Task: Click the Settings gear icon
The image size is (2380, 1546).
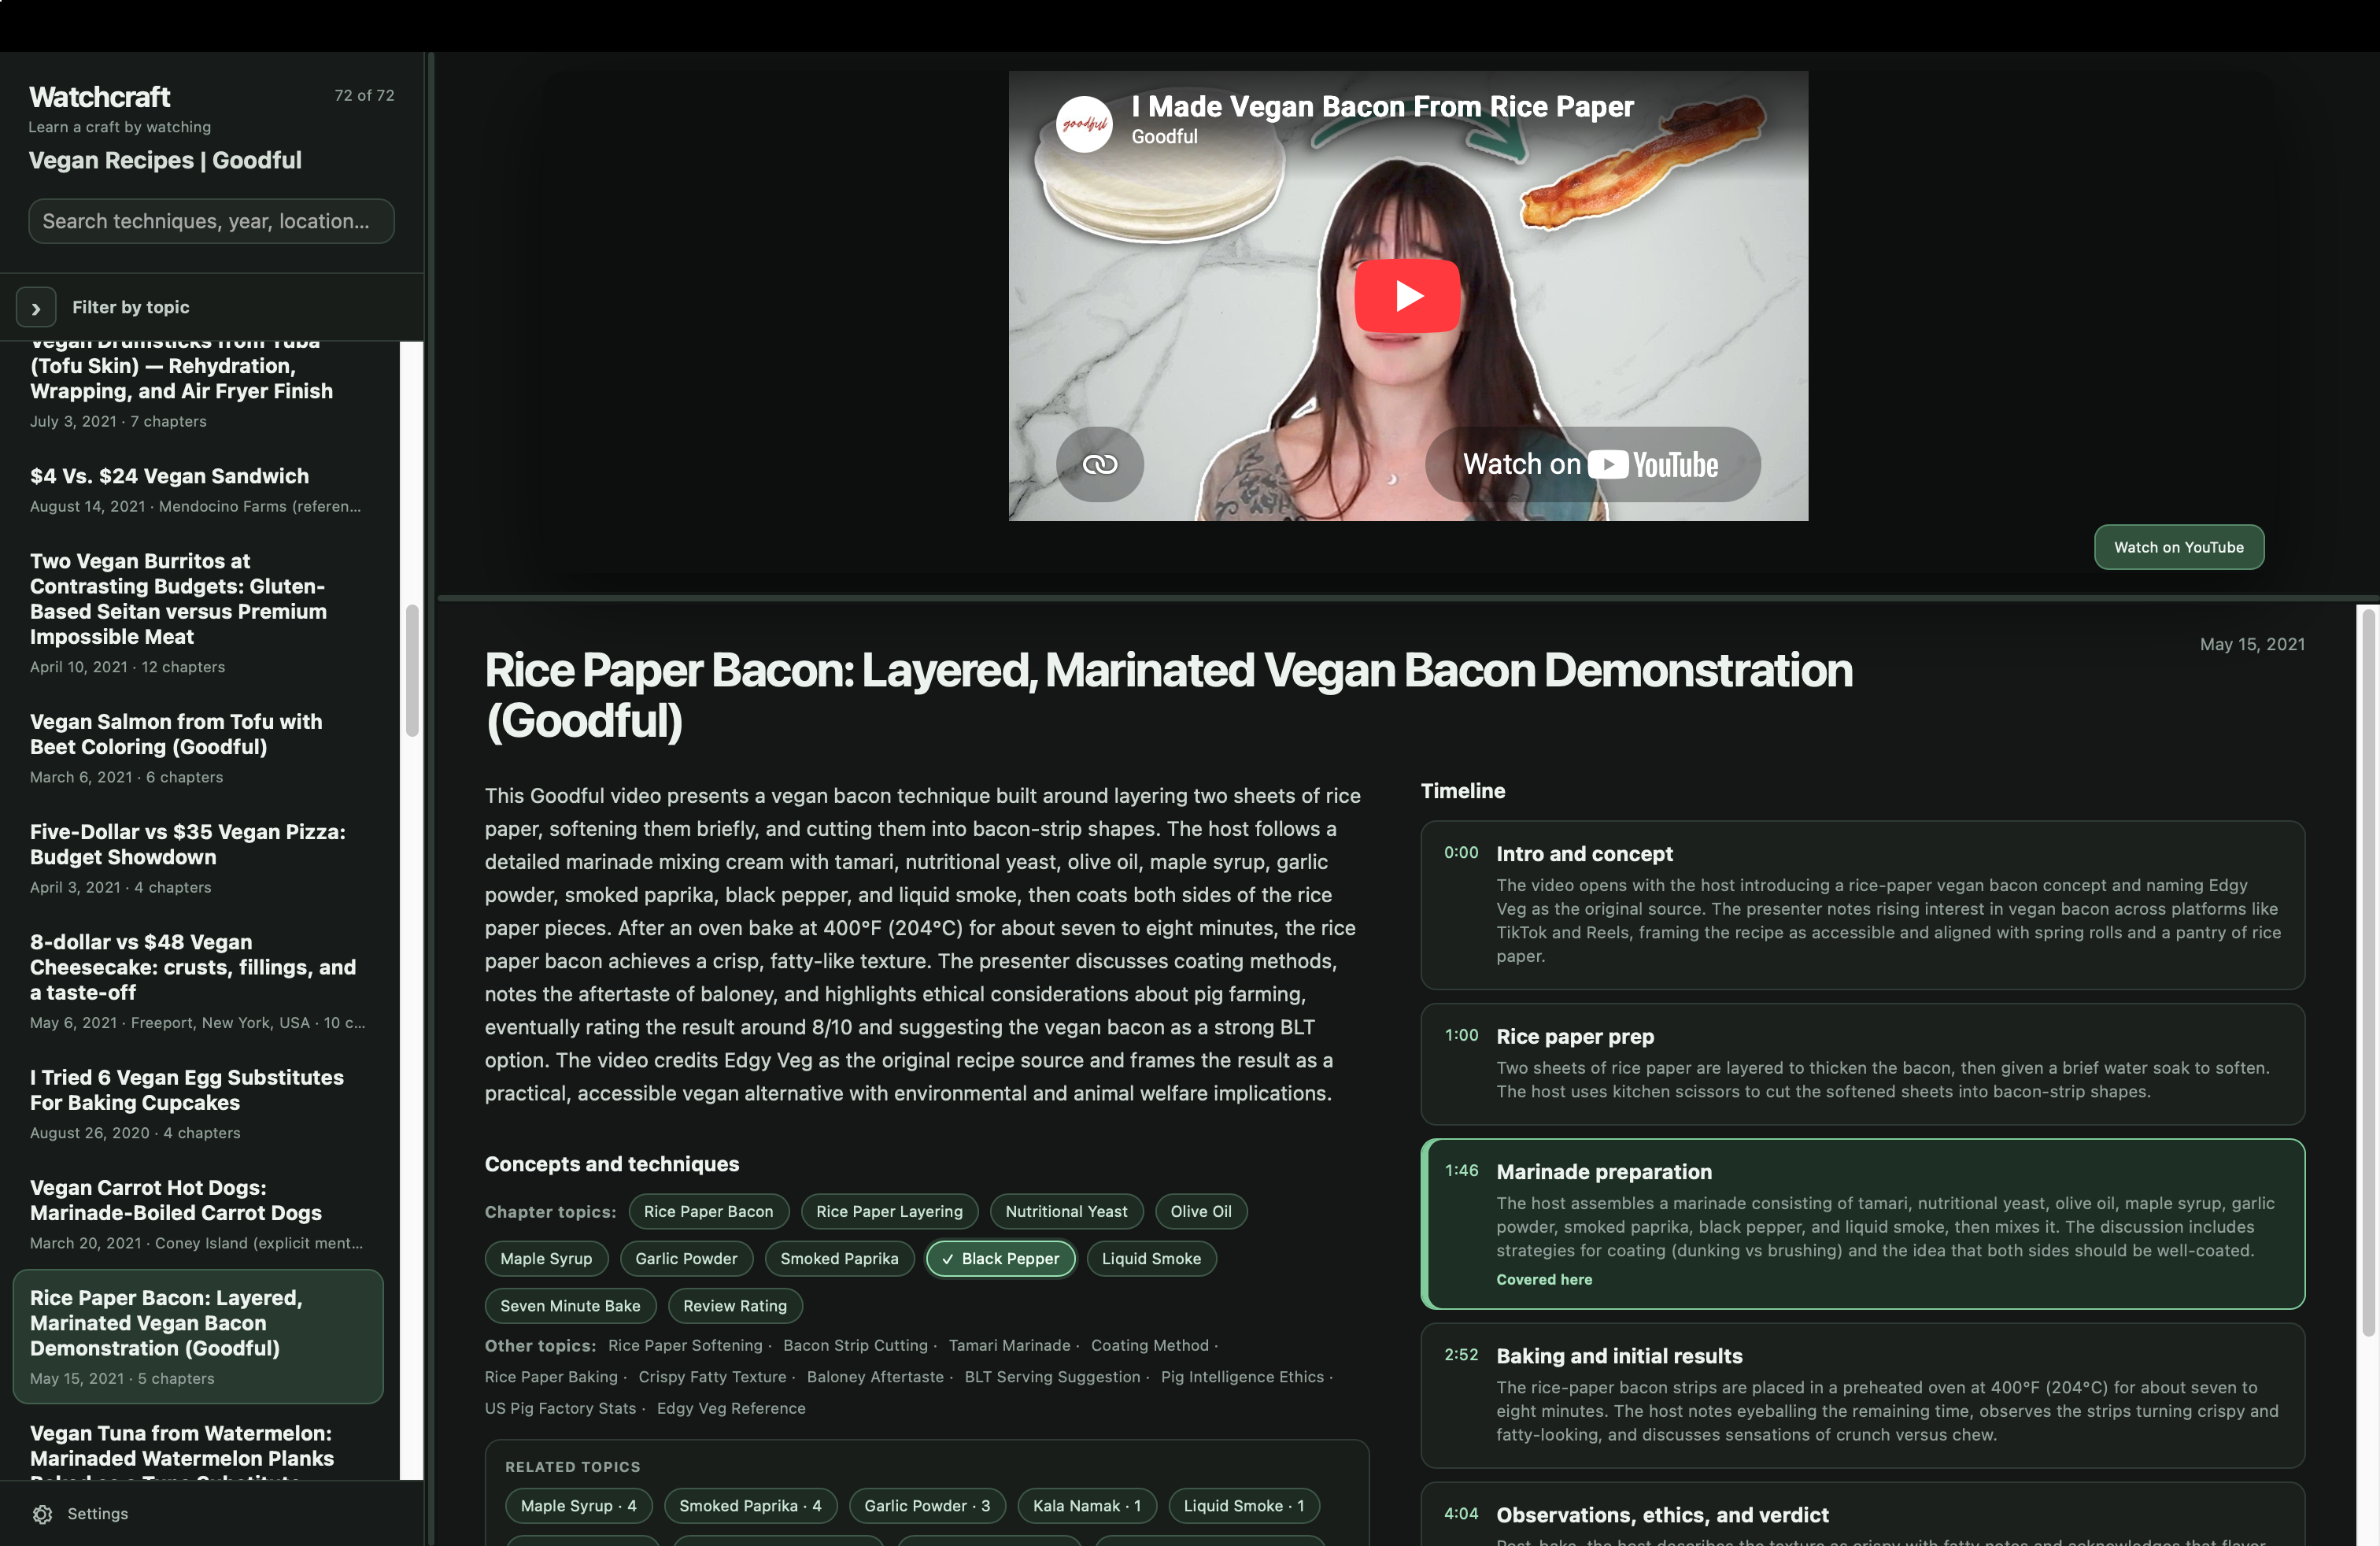Action: click(x=42, y=1513)
